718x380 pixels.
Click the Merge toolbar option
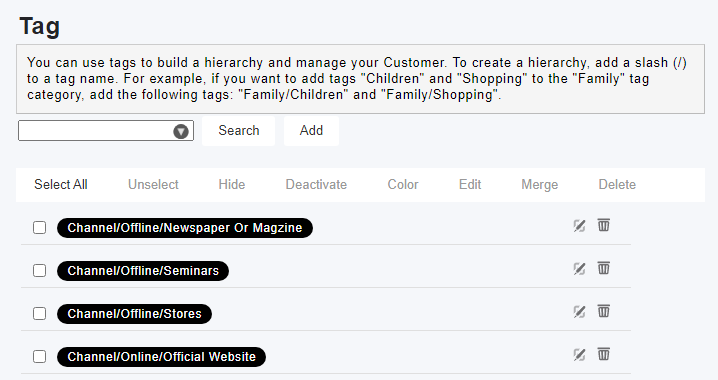coord(539,185)
